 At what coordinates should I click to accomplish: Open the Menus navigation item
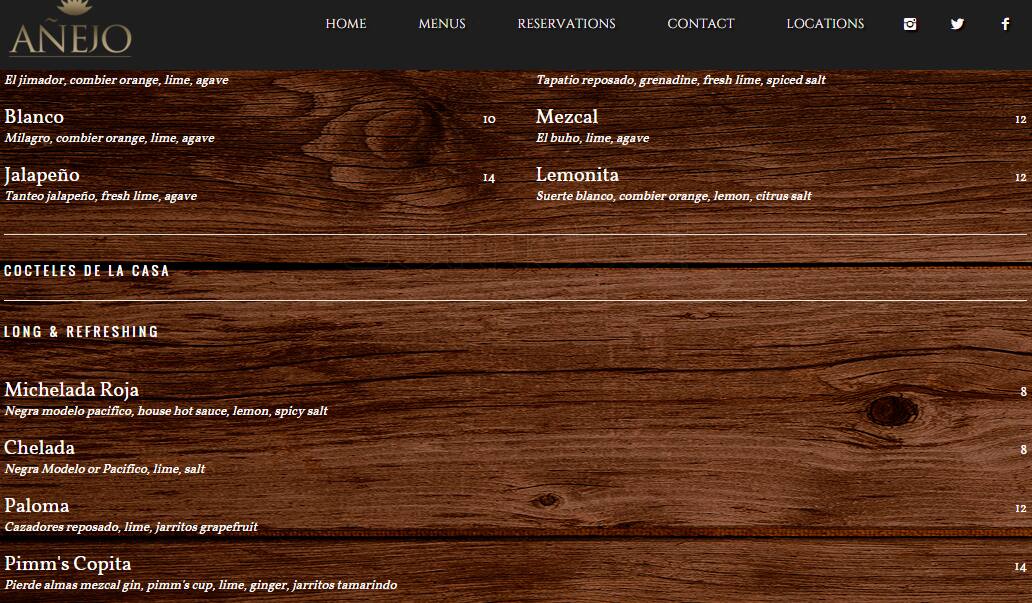442,24
